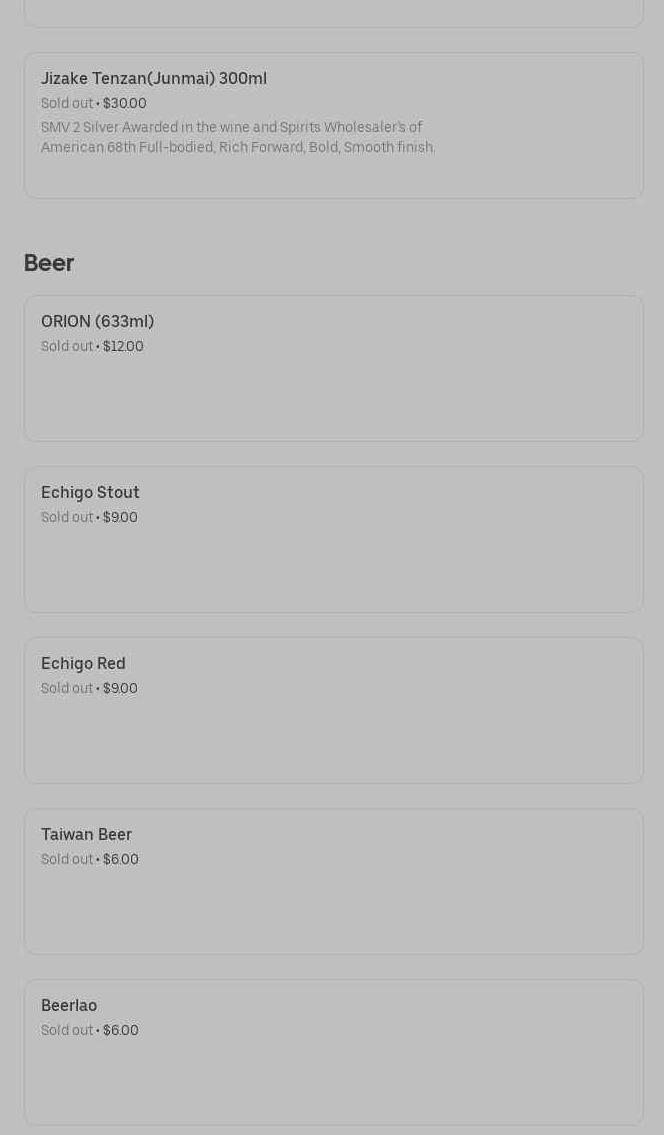Click Sold out label under Jizake Tenzan

[66, 104]
